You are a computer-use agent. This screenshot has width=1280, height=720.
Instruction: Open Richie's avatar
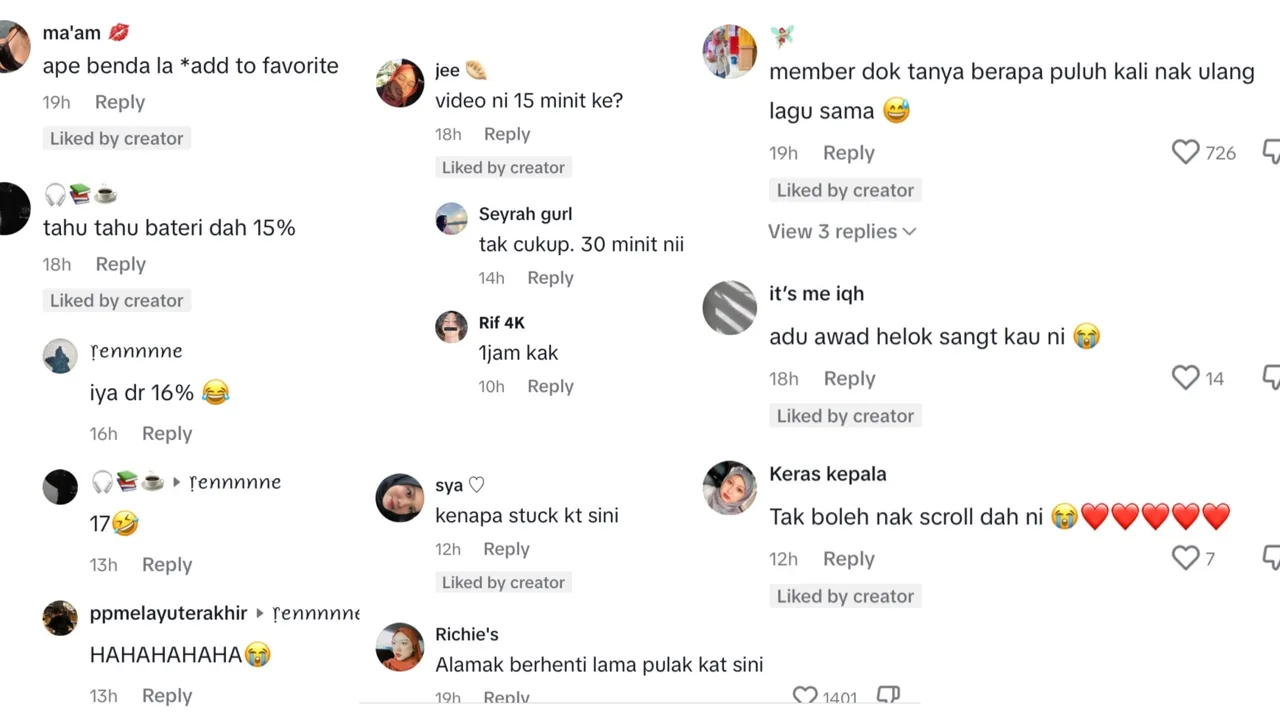click(400, 647)
